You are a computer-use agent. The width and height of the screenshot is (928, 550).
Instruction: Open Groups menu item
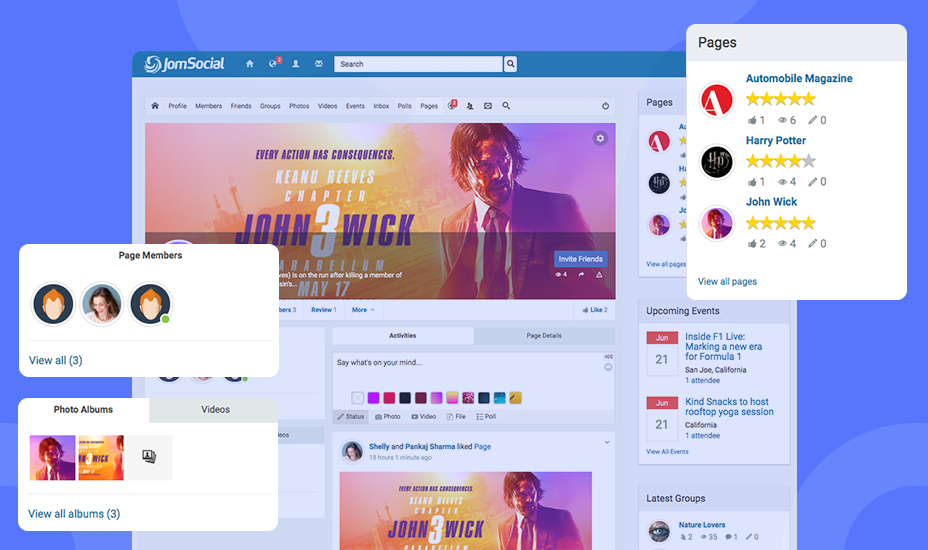pos(270,106)
